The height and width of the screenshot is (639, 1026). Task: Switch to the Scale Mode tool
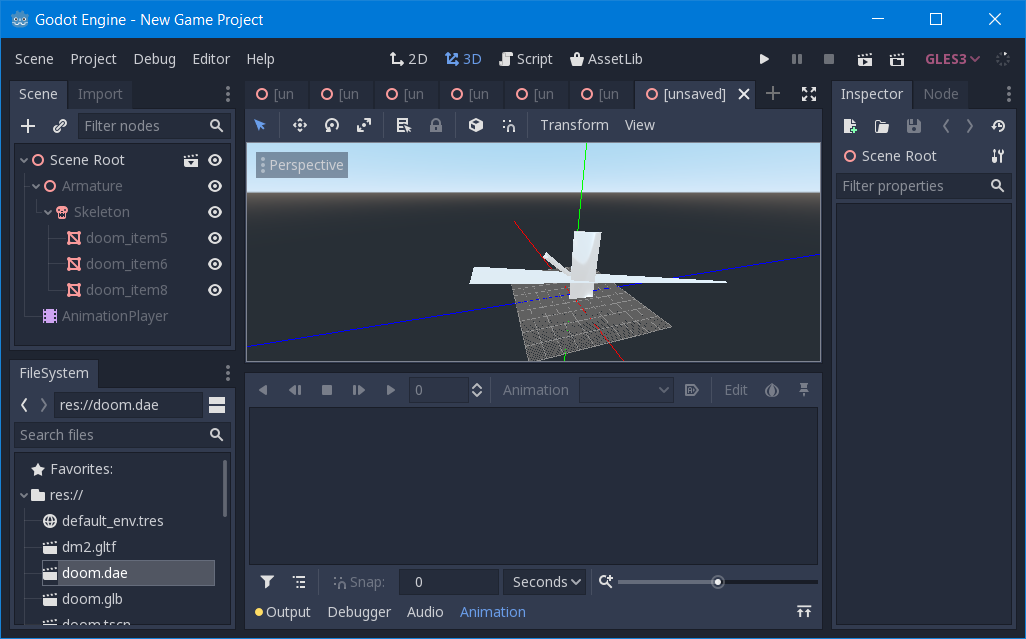364,125
